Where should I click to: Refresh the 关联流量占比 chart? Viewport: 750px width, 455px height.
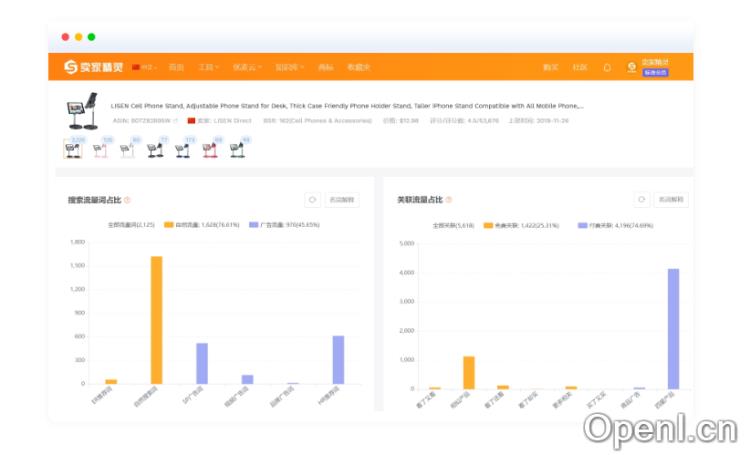(642, 200)
